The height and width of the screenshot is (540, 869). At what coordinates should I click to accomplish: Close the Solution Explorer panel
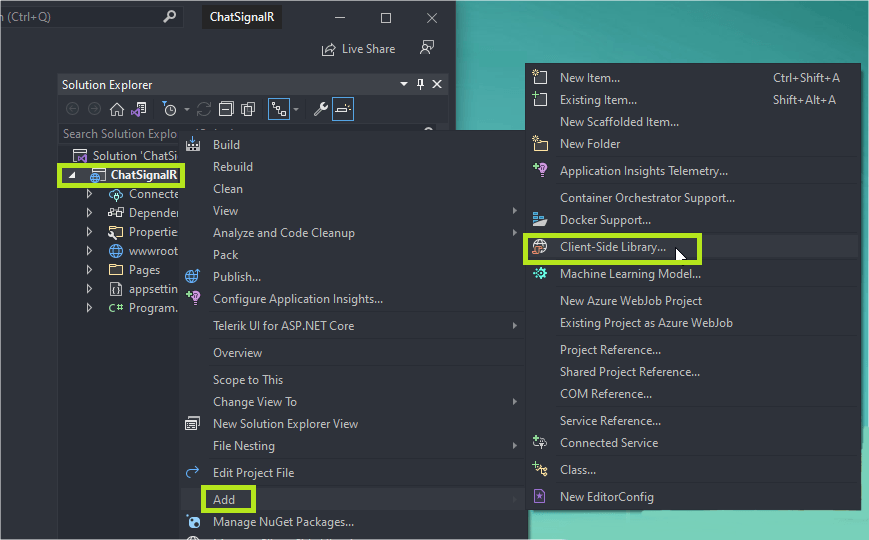click(437, 84)
